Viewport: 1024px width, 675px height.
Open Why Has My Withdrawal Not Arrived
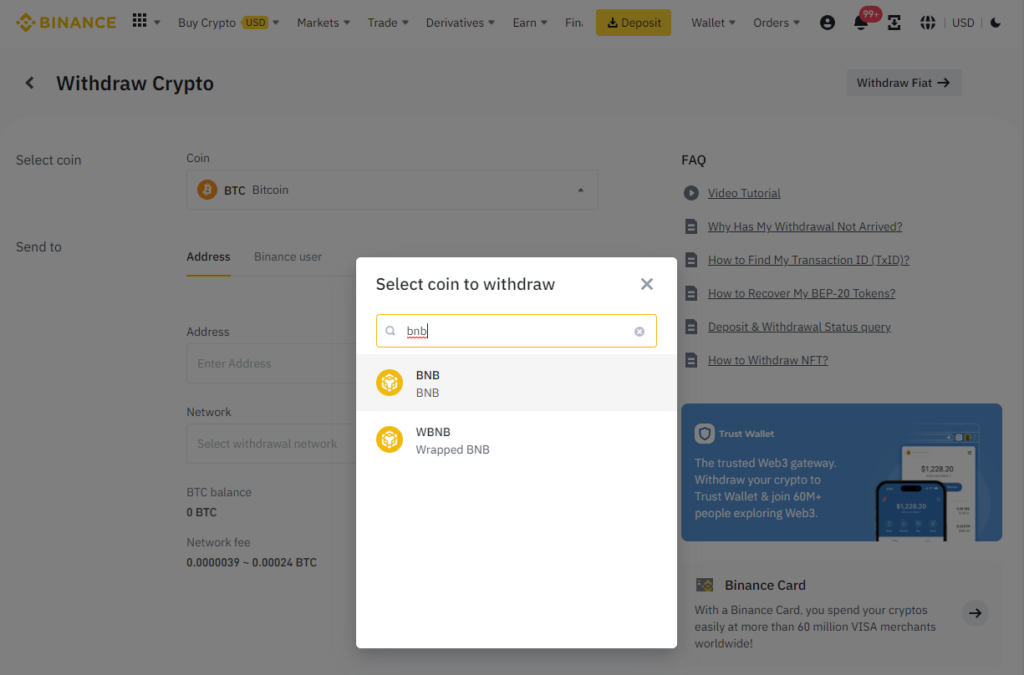coord(805,227)
